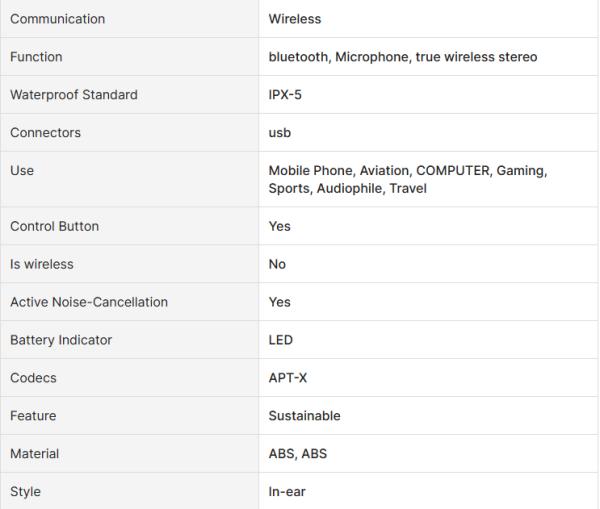Click the Function row label
This screenshot has width=600, height=509.
click(36, 57)
